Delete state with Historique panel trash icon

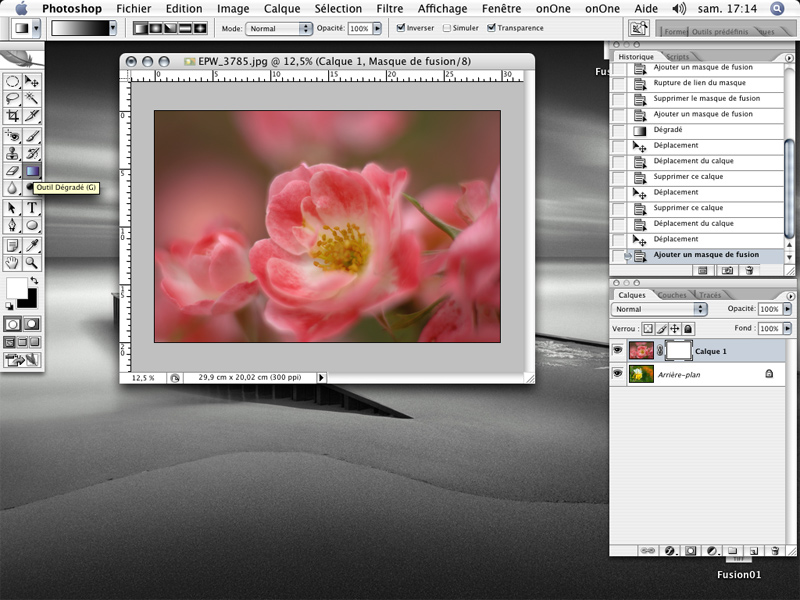coord(749,270)
